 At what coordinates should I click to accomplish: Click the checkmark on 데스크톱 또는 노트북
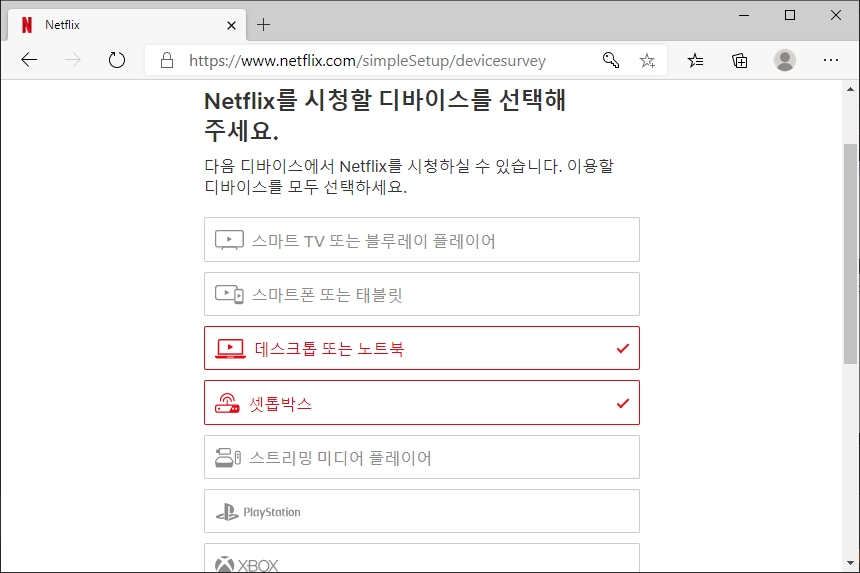point(623,348)
